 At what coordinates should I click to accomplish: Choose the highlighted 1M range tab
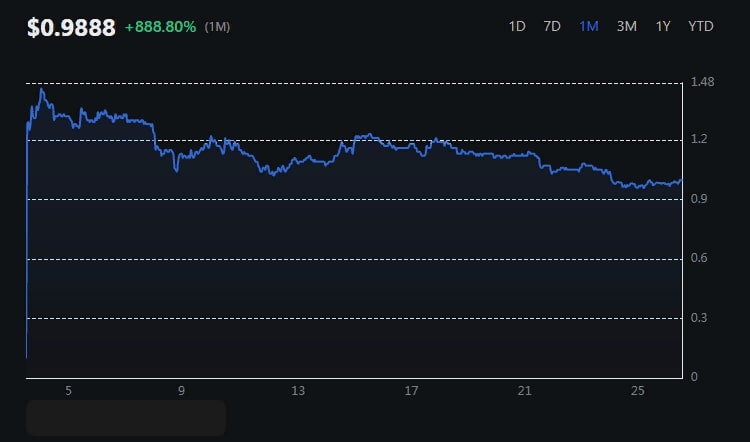click(589, 26)
